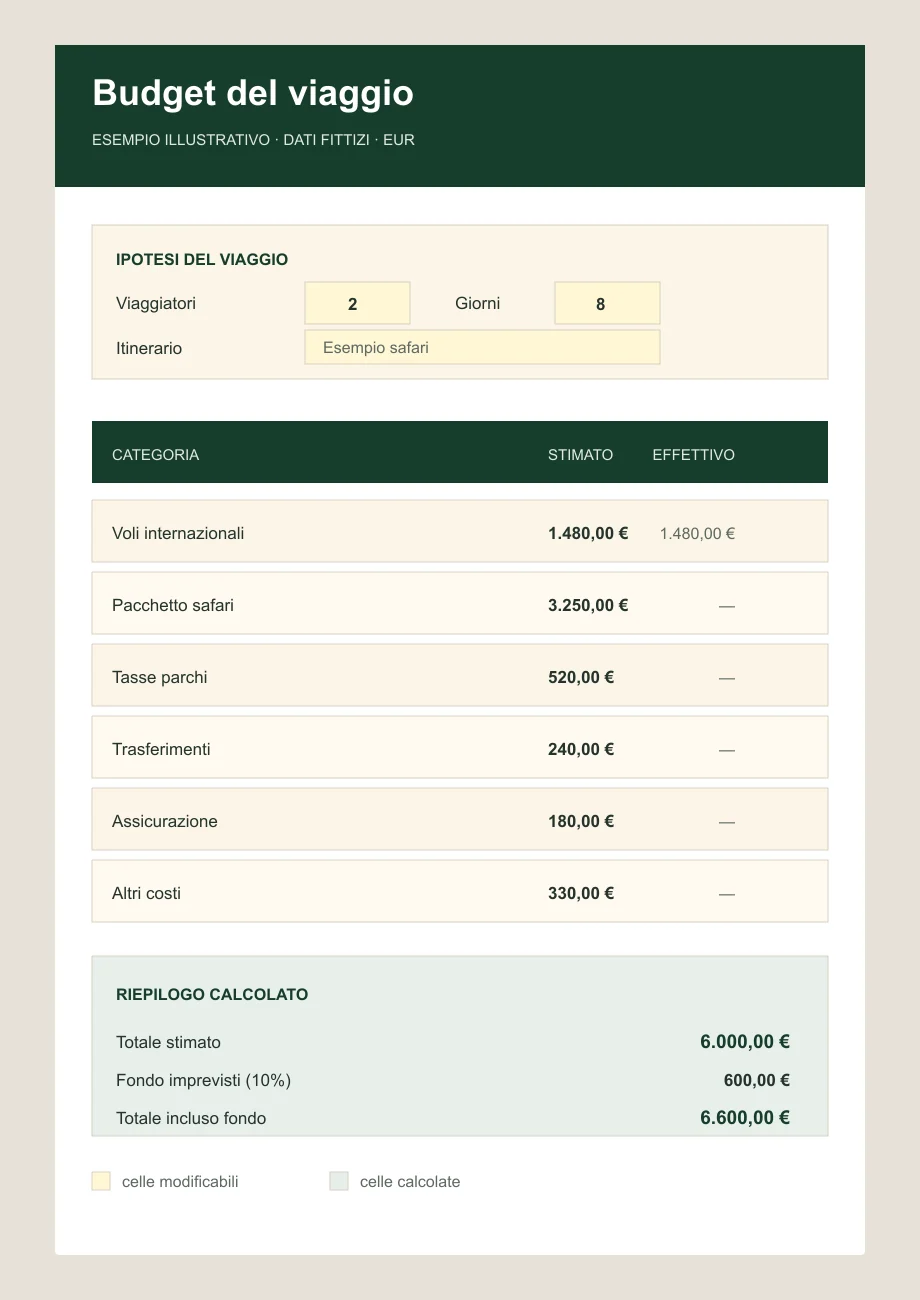
Task: Click the Fondo imprevisti (10%) label
Action: (203, 1080)
